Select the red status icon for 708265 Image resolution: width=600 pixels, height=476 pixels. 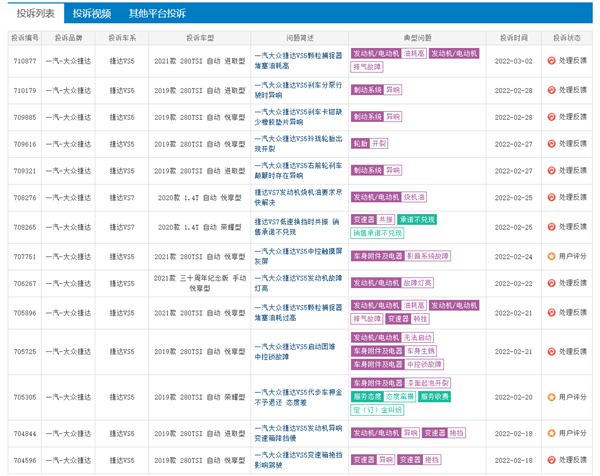(551, 227)
